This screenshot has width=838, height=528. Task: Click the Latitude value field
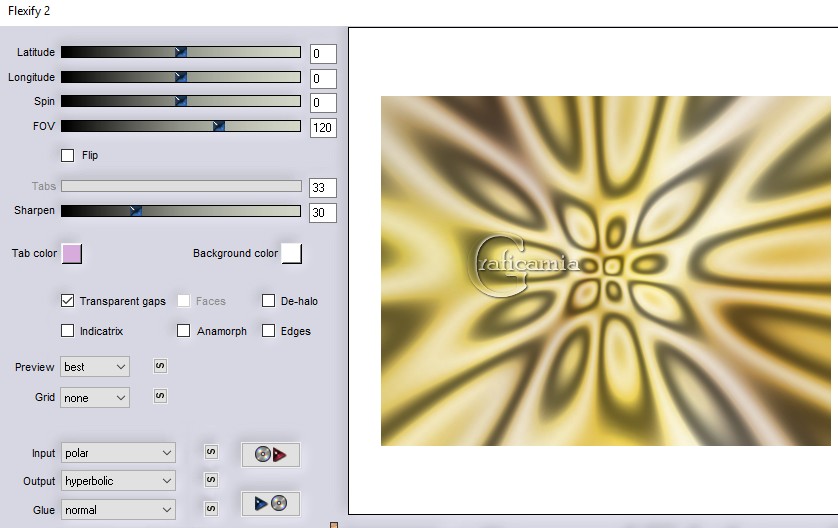point(323,53)
